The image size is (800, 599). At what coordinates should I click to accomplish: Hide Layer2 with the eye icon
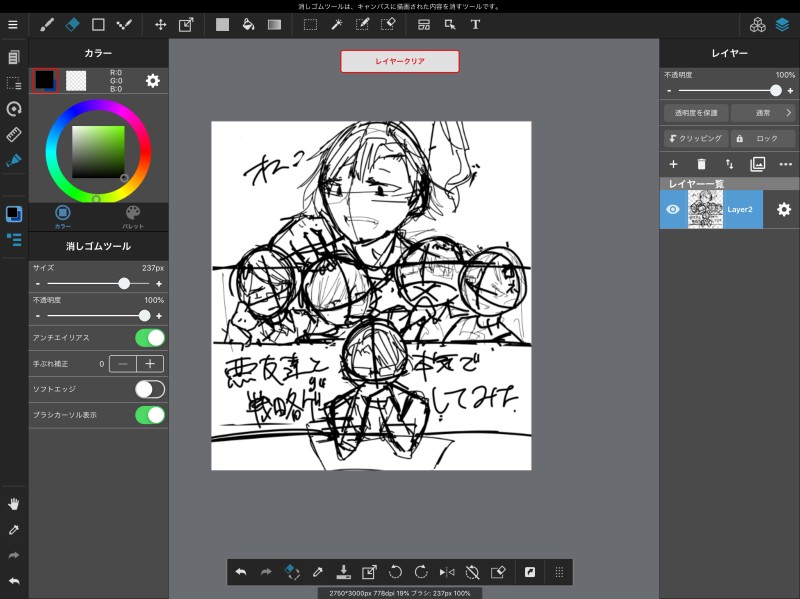[x=673, y=209]
